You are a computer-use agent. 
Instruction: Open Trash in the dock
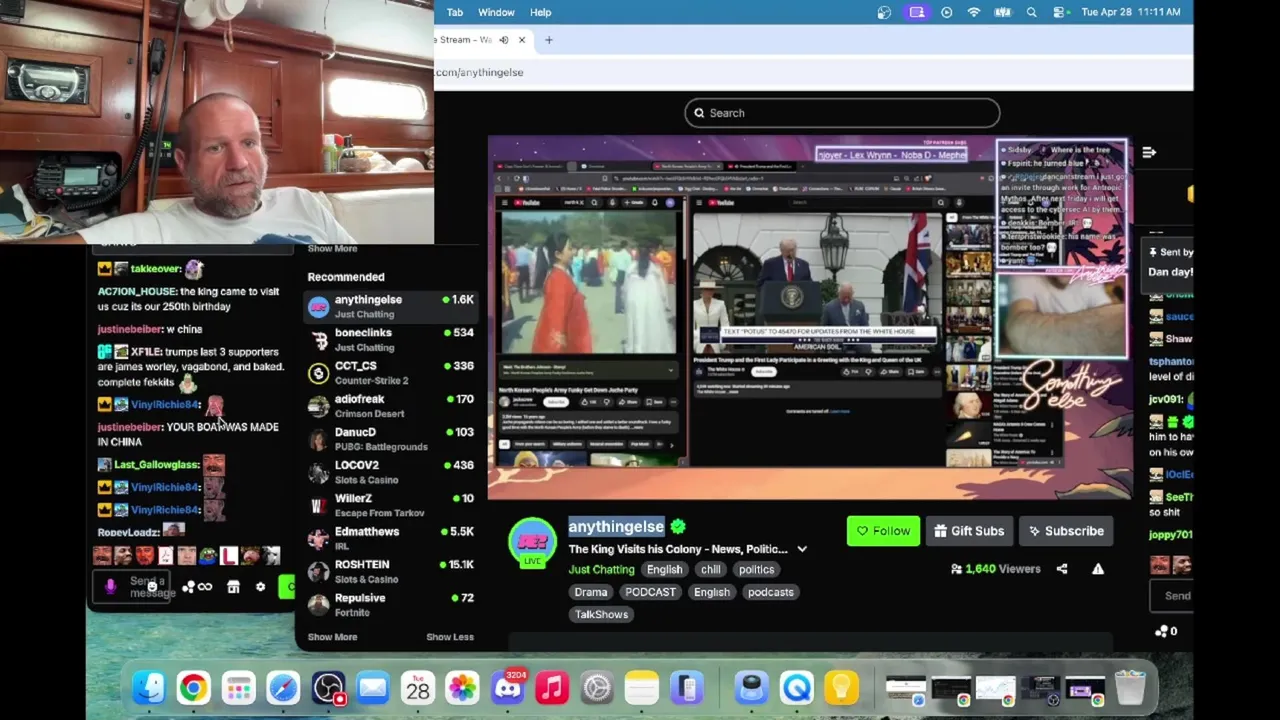click(x=1130, y=688)
